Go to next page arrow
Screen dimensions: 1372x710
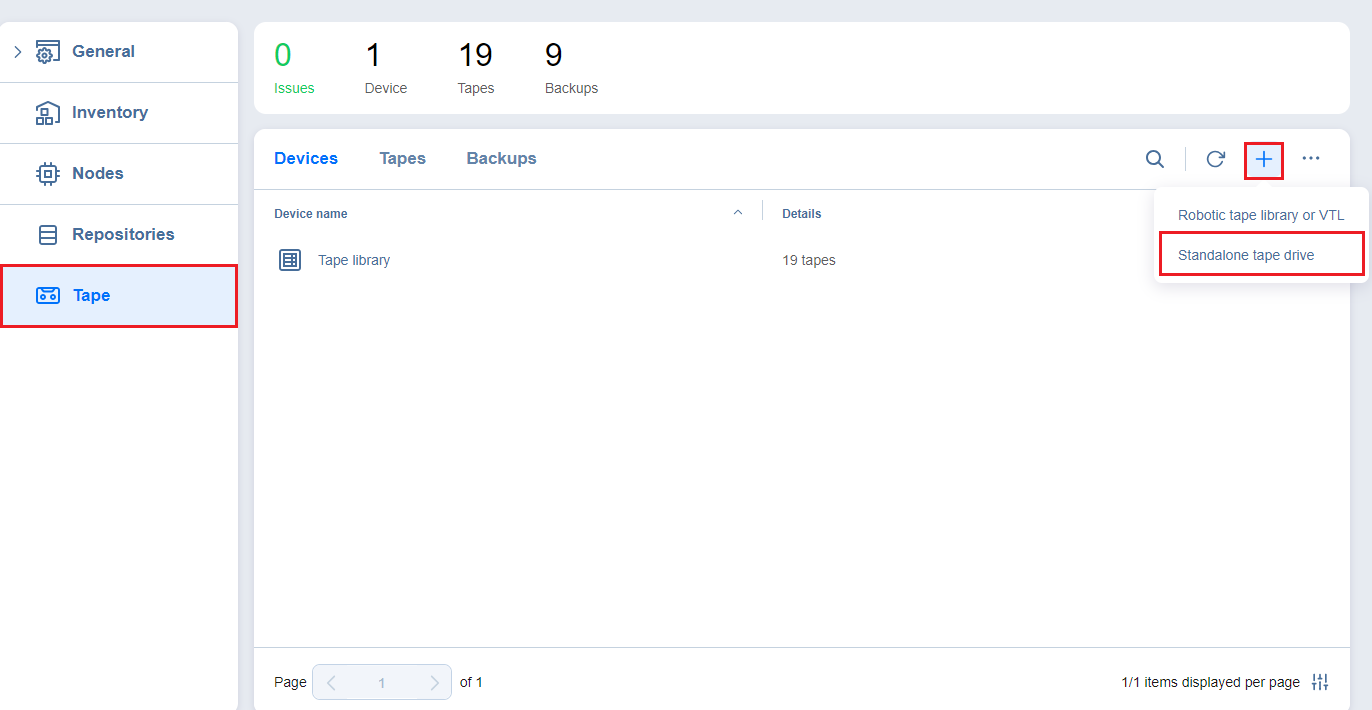pyautogui.click(x=434, y=683)
